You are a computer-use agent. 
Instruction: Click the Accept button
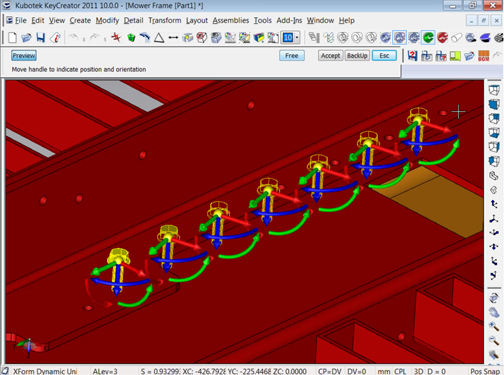(x=330, y=56)
